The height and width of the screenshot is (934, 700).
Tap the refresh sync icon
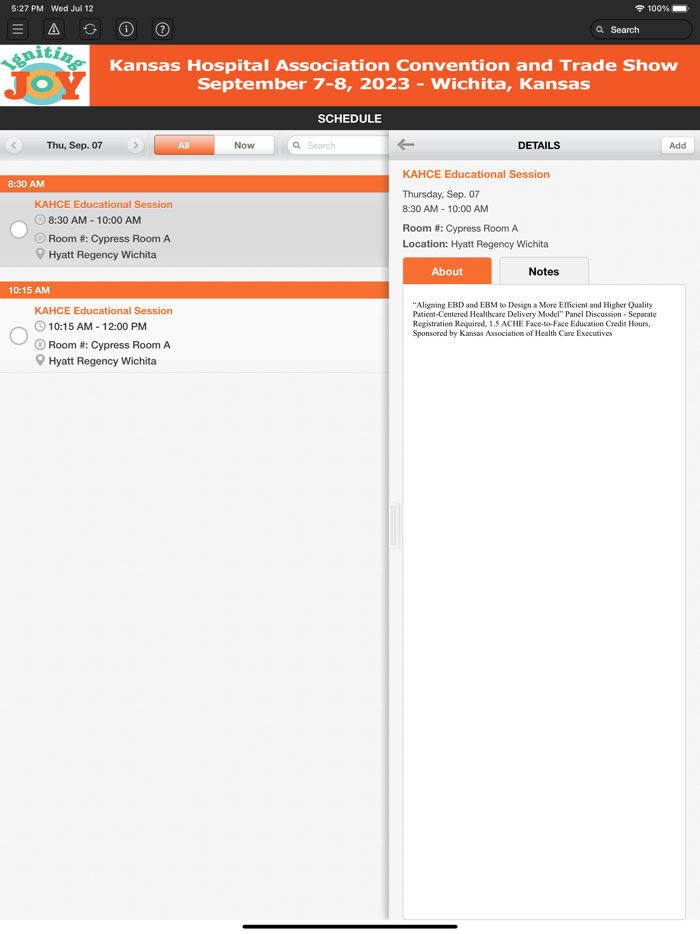point(90,29)
